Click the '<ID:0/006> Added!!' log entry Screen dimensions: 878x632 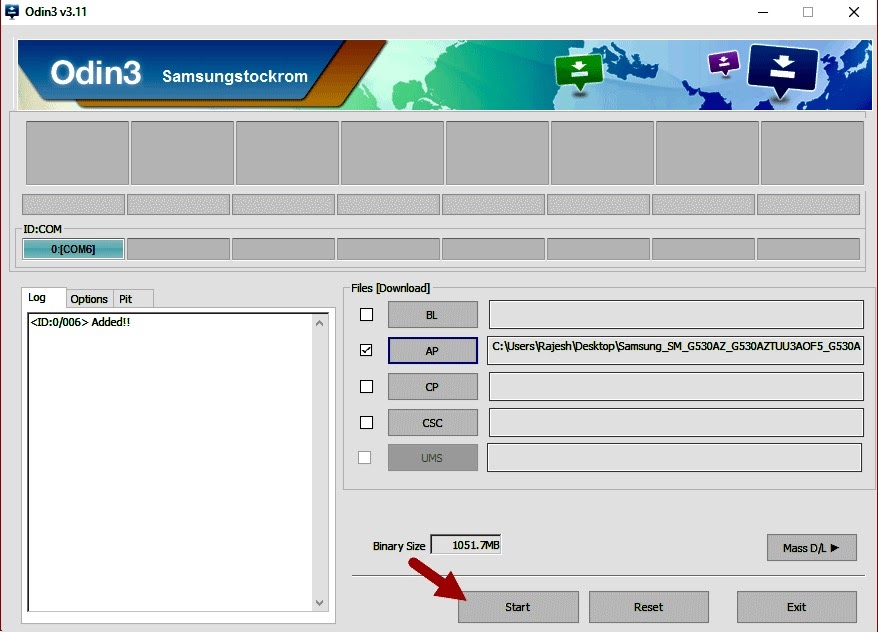80,322
